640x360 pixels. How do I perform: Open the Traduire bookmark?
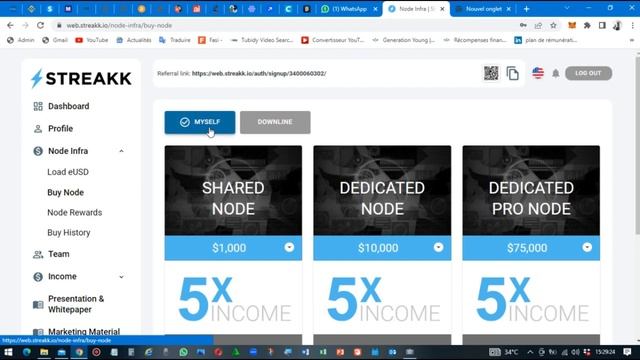175,40
